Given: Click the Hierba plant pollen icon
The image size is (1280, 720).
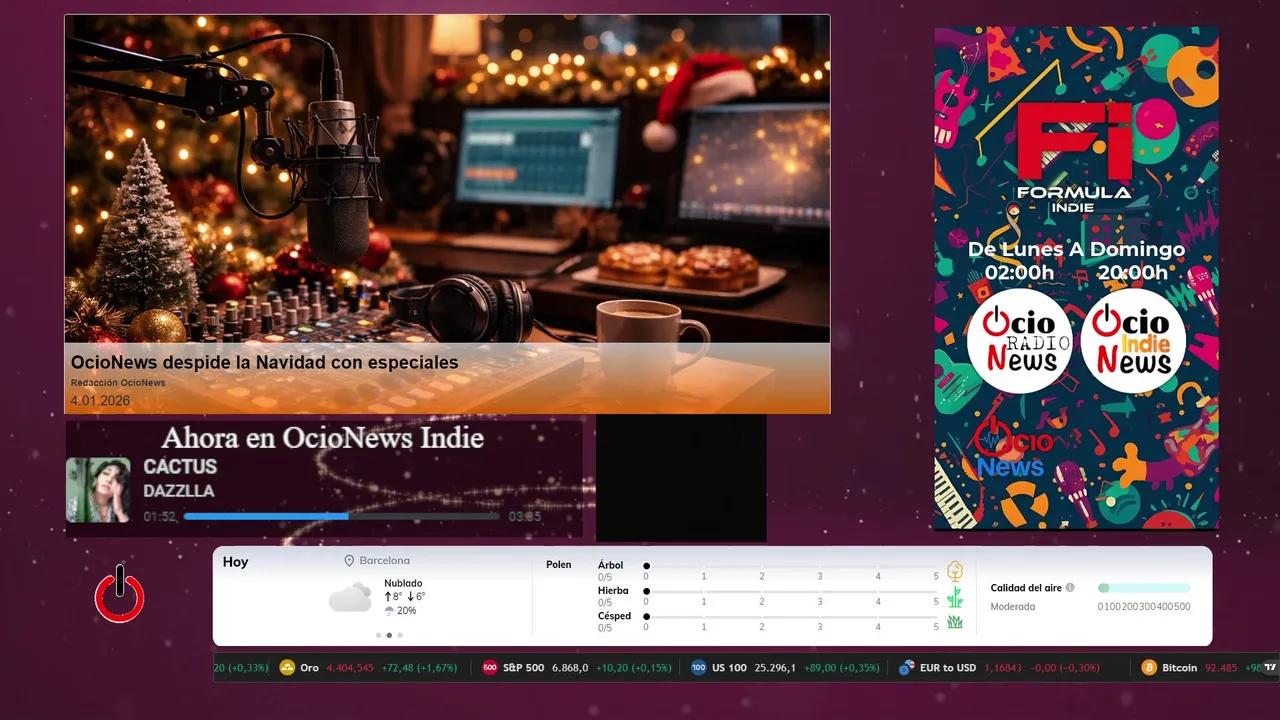Looking at the screenshot, I should point(954,597).
